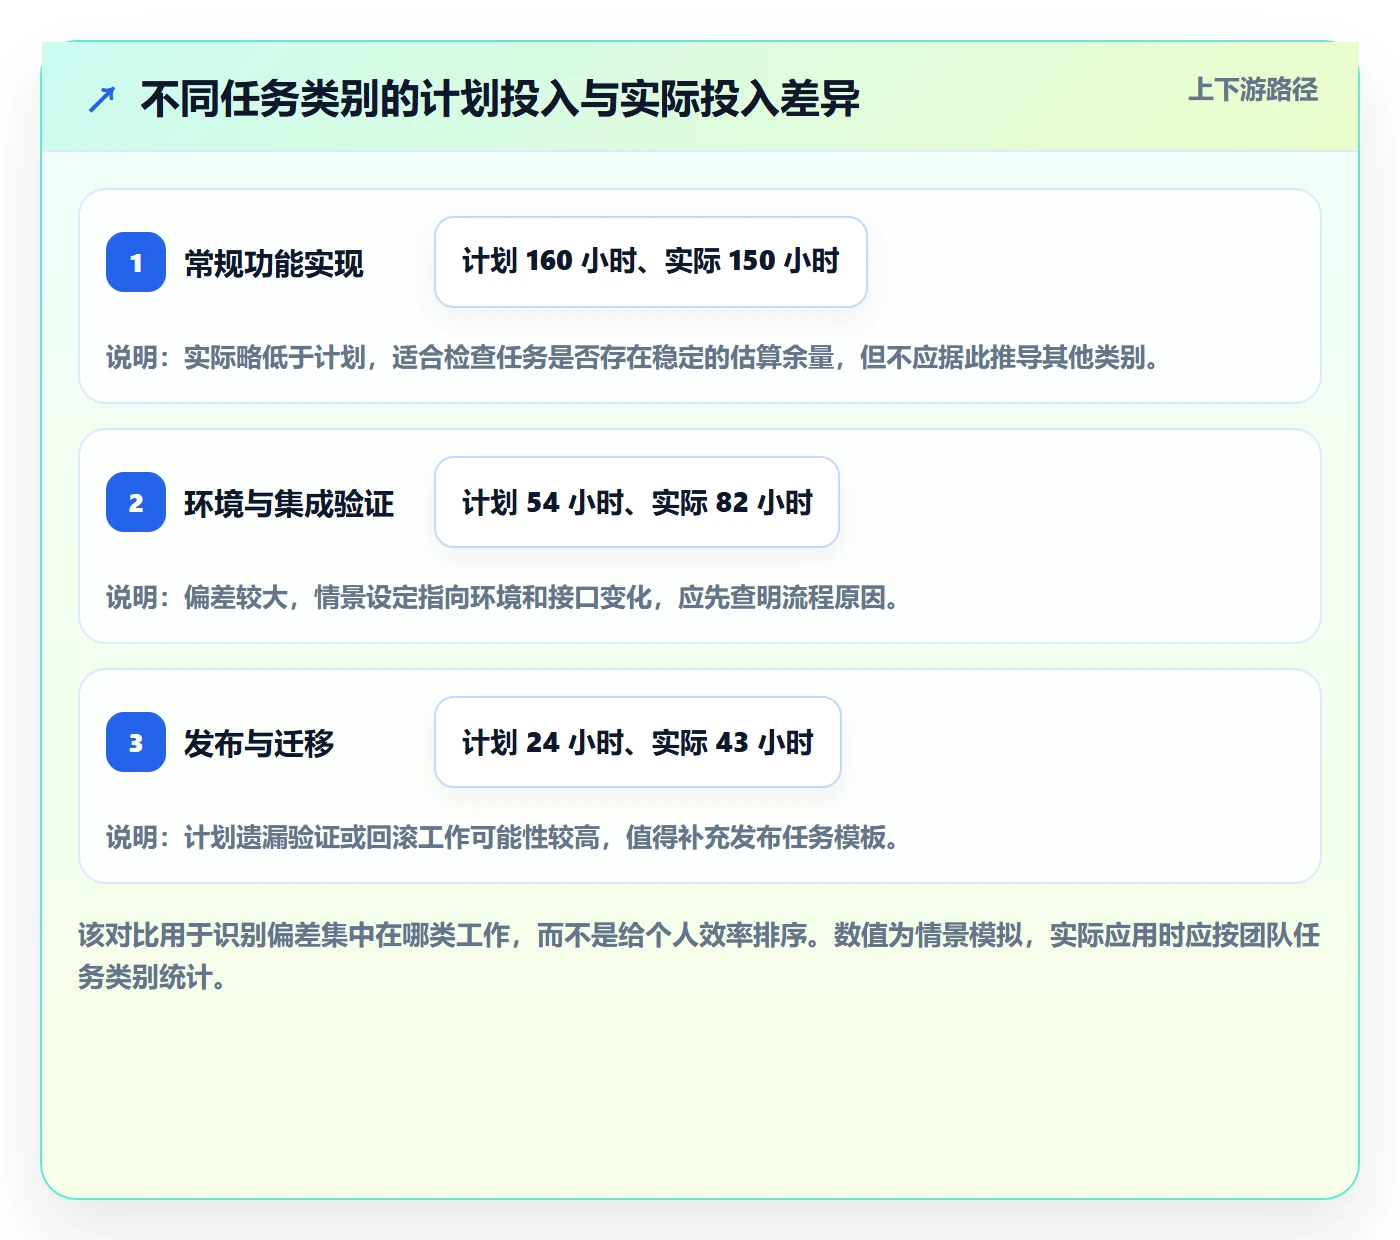Viewport: 1400px width, 1240px height.
Task: Click the note starting 说明：偏差较大
Action: click(x=503, y=598)
